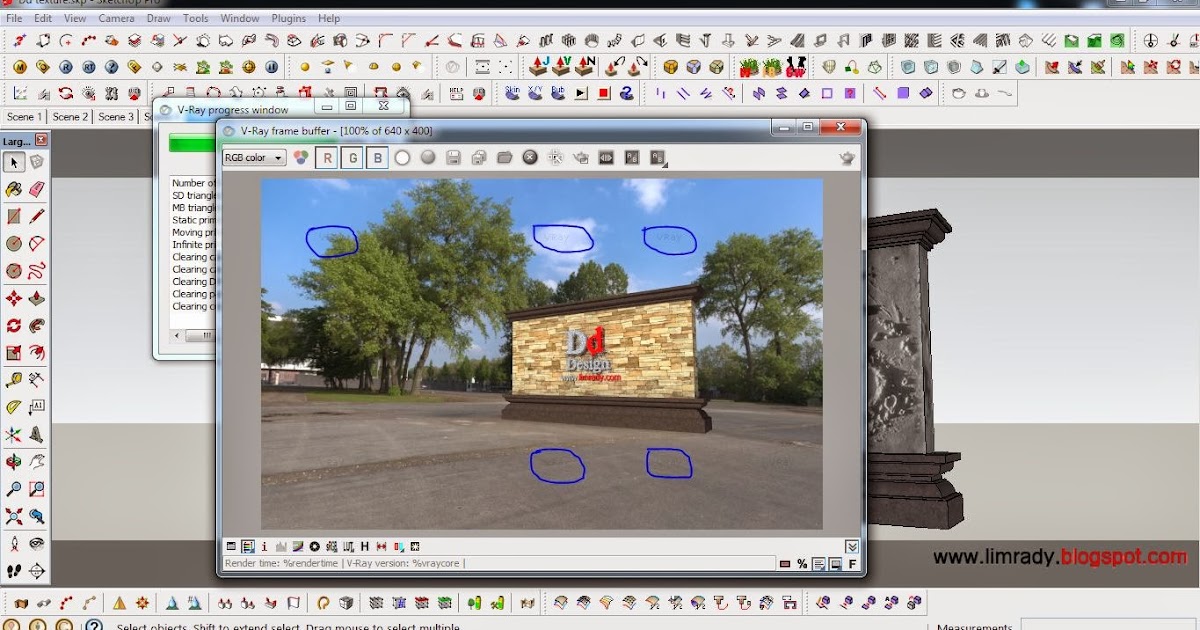This screenshot has width=1200, height=630.
Task: Open the Edit menu
Action: coord(43,18)
